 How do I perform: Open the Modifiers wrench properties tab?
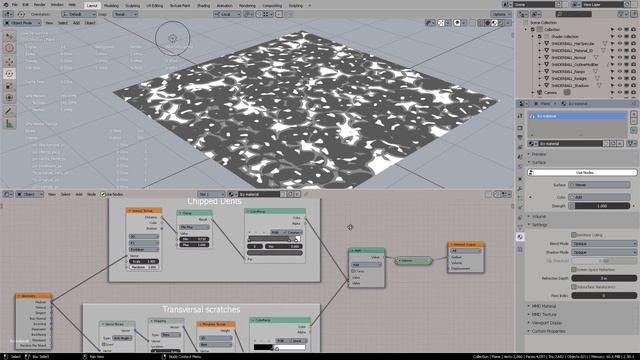pos(520,189)
